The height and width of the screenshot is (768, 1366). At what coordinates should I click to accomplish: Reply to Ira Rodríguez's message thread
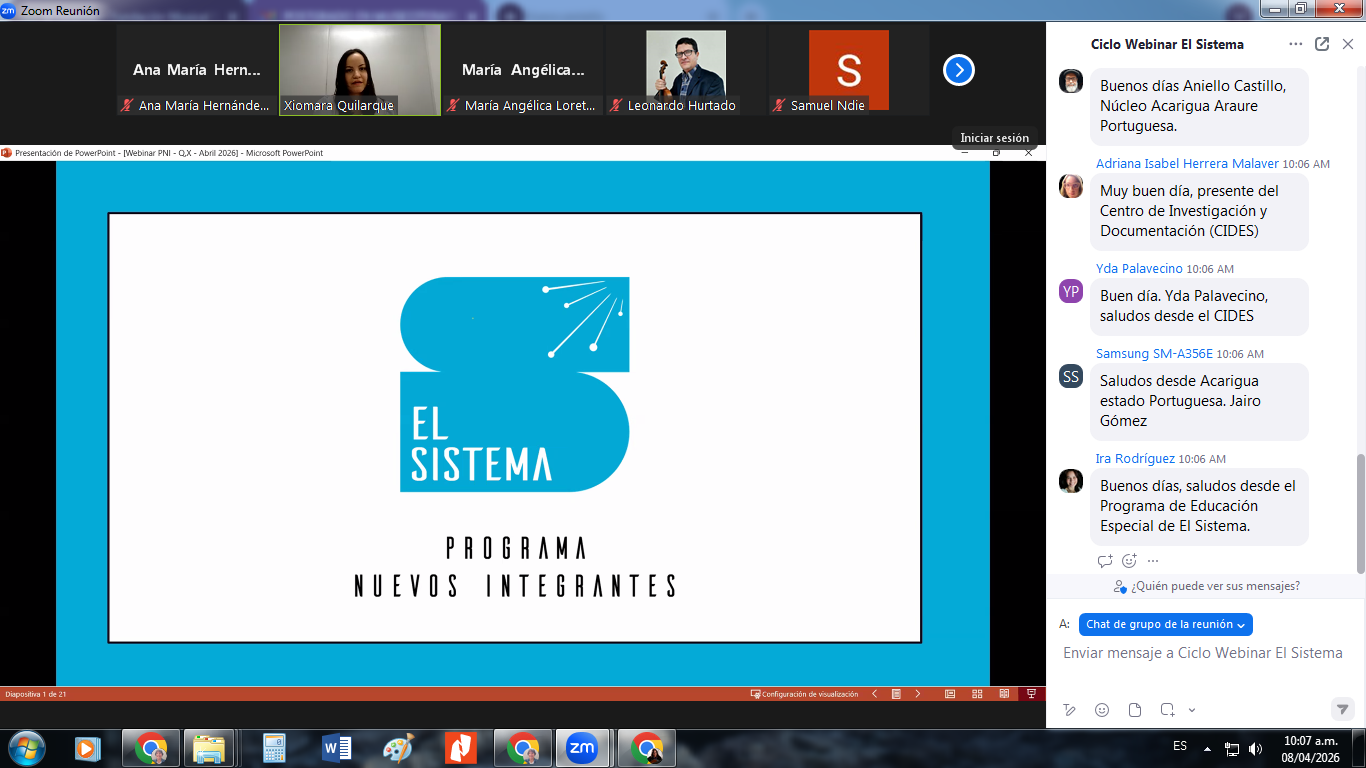point(1105,561)
